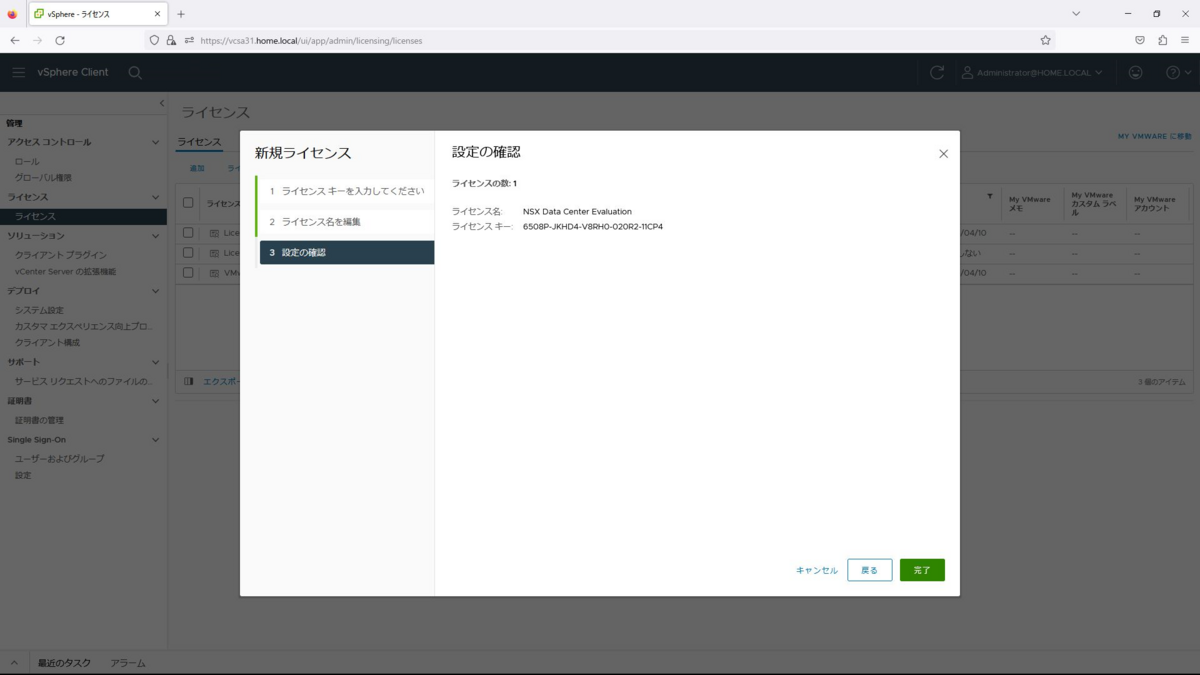The image size is (1200, 675).
Task: Toggle the select-all checkbox in license table header
Action: [x=188, y=203]
